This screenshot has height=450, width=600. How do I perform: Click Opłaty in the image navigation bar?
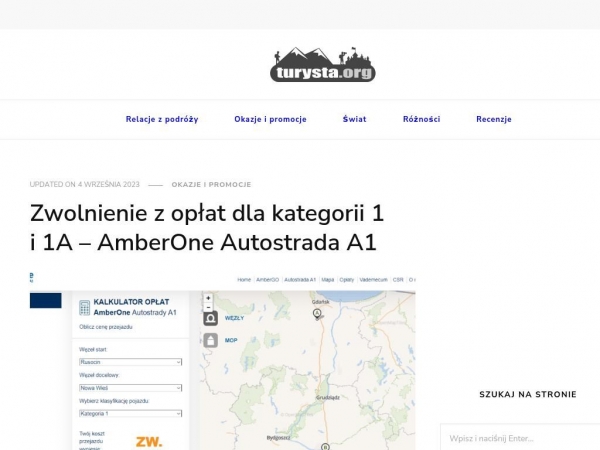click(347, 280)
